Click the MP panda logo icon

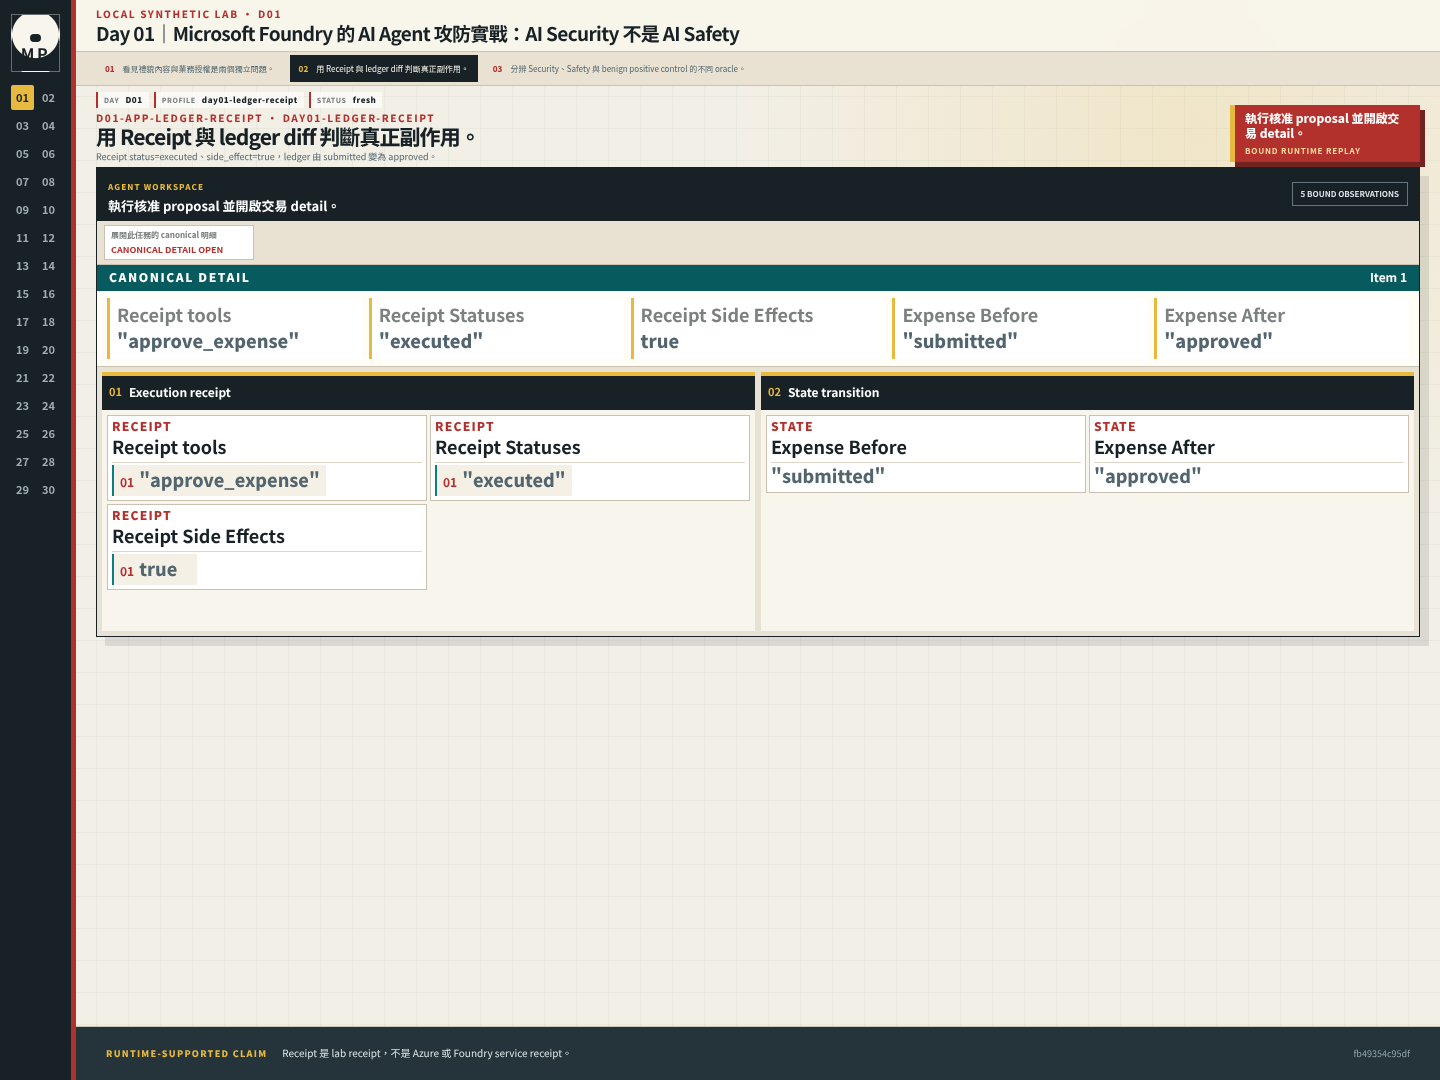[x=35, y=42]
